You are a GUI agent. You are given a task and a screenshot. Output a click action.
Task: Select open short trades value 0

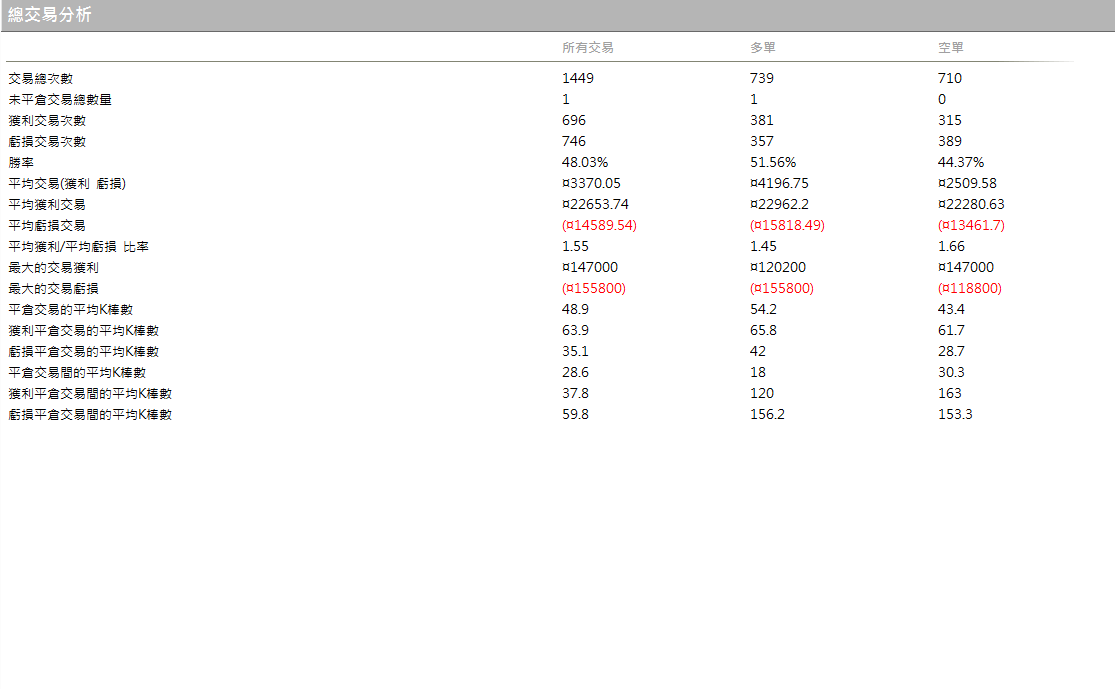(941, 100)
